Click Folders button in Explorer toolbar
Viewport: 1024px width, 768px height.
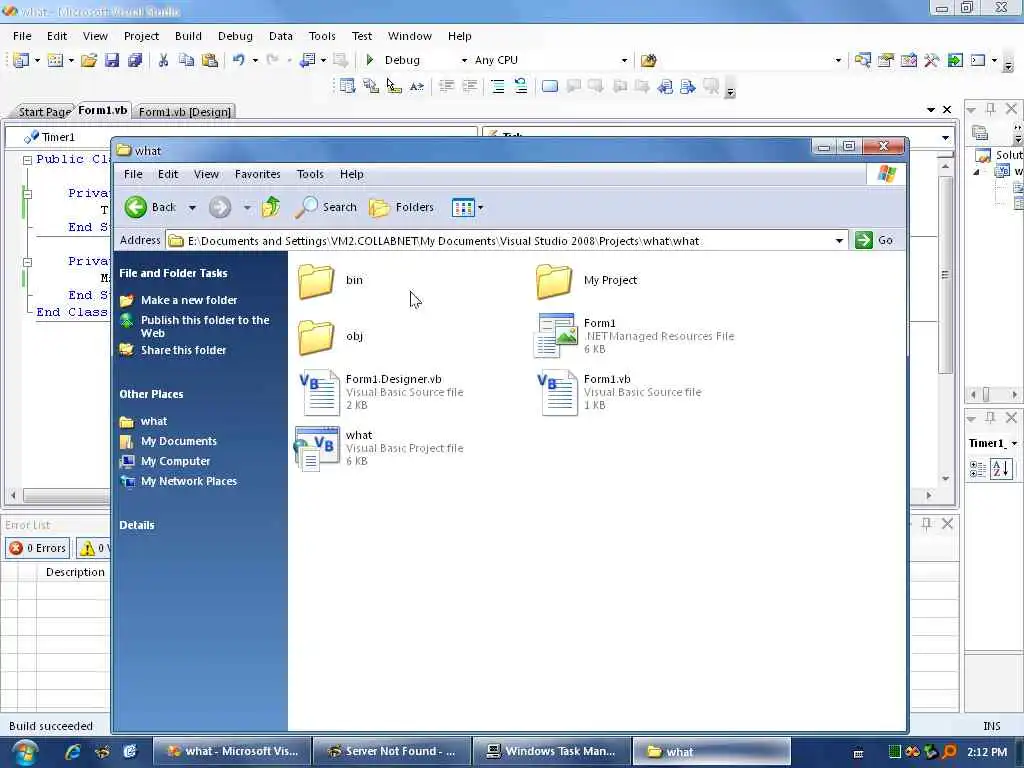(402, 207)
